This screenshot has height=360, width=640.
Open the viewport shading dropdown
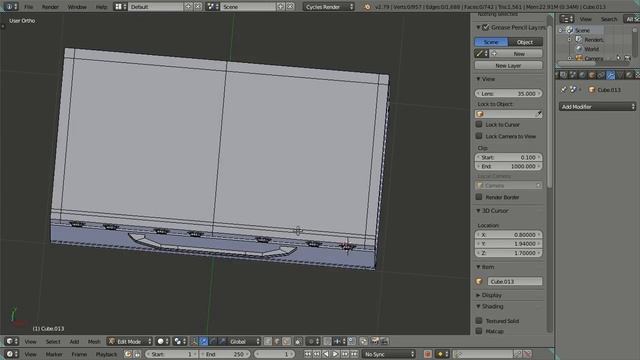[163, 341]
